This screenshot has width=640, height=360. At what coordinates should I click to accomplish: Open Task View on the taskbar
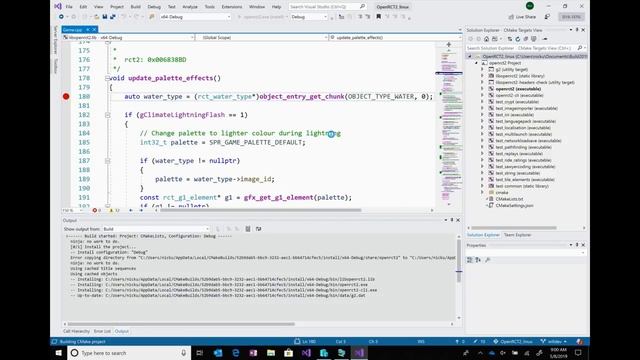coord(200,353)
